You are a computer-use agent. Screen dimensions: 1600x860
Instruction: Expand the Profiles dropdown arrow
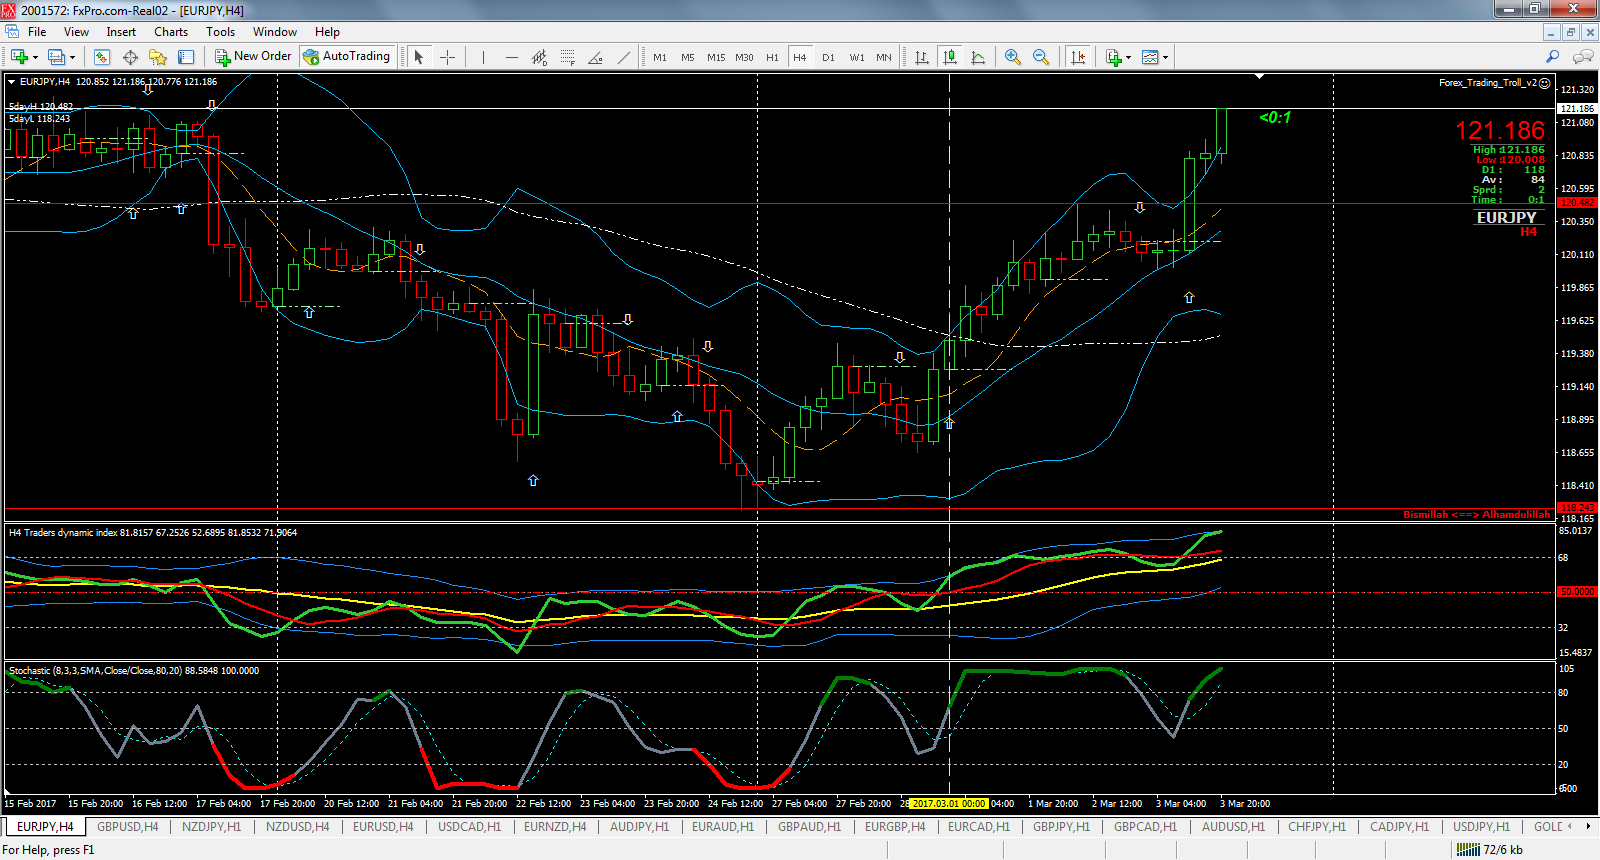click(73, 57)
